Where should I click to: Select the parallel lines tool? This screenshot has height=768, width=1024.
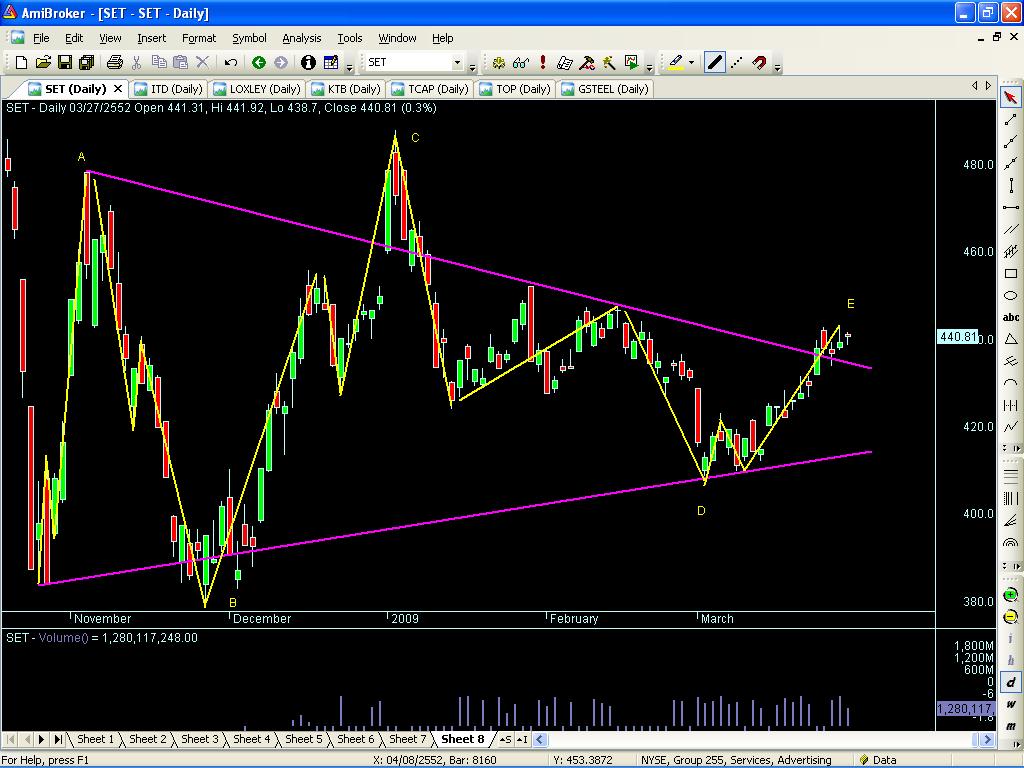pos(1010,229)
